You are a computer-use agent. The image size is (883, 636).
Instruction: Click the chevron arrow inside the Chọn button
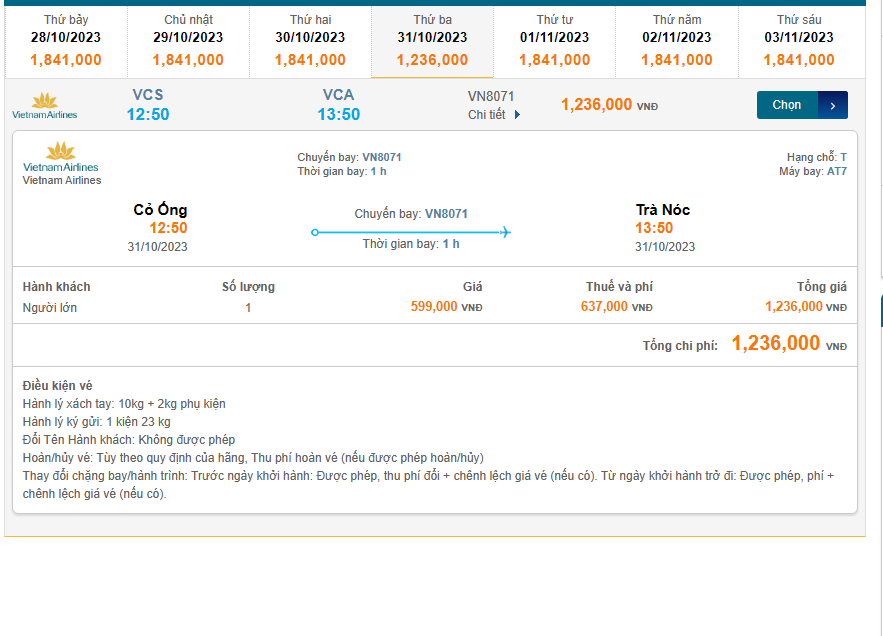point(831,104)
